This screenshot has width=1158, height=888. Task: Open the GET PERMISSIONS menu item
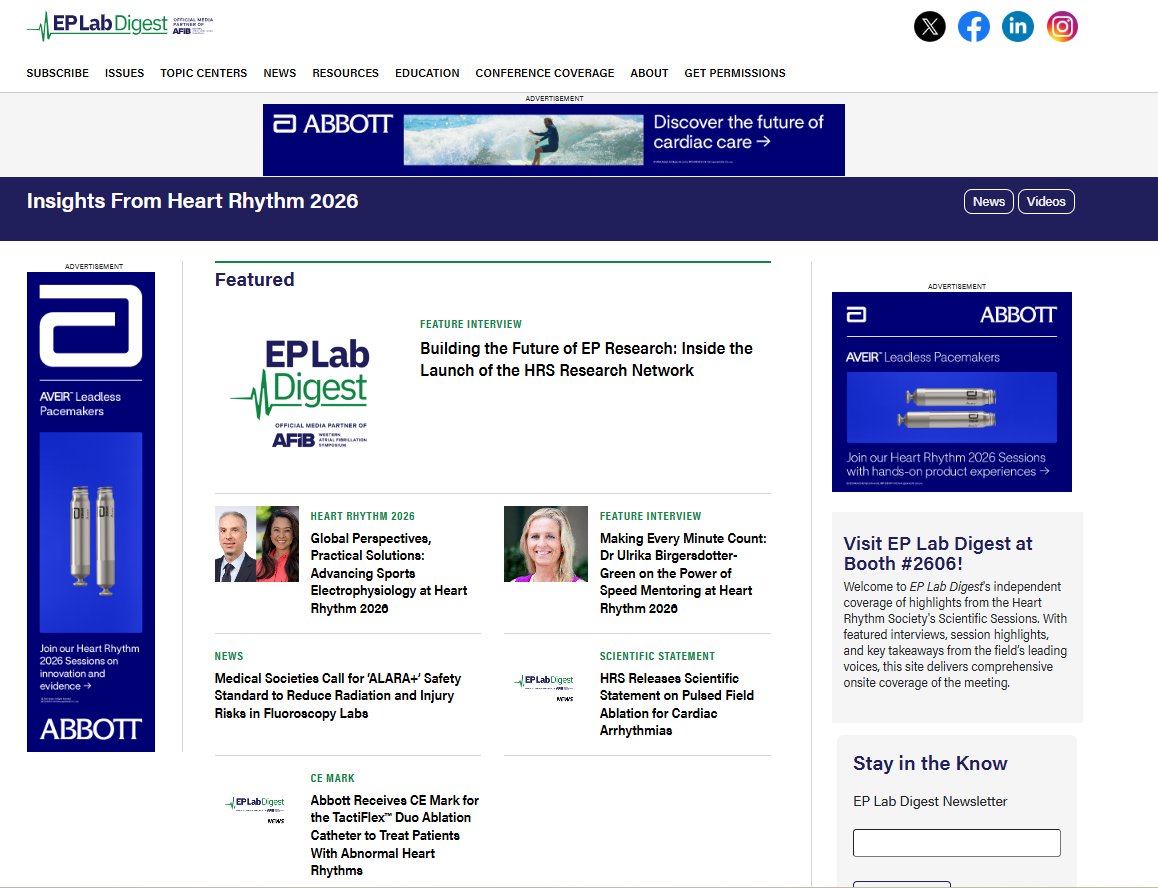pyautogui.click(x=735, y=73)
